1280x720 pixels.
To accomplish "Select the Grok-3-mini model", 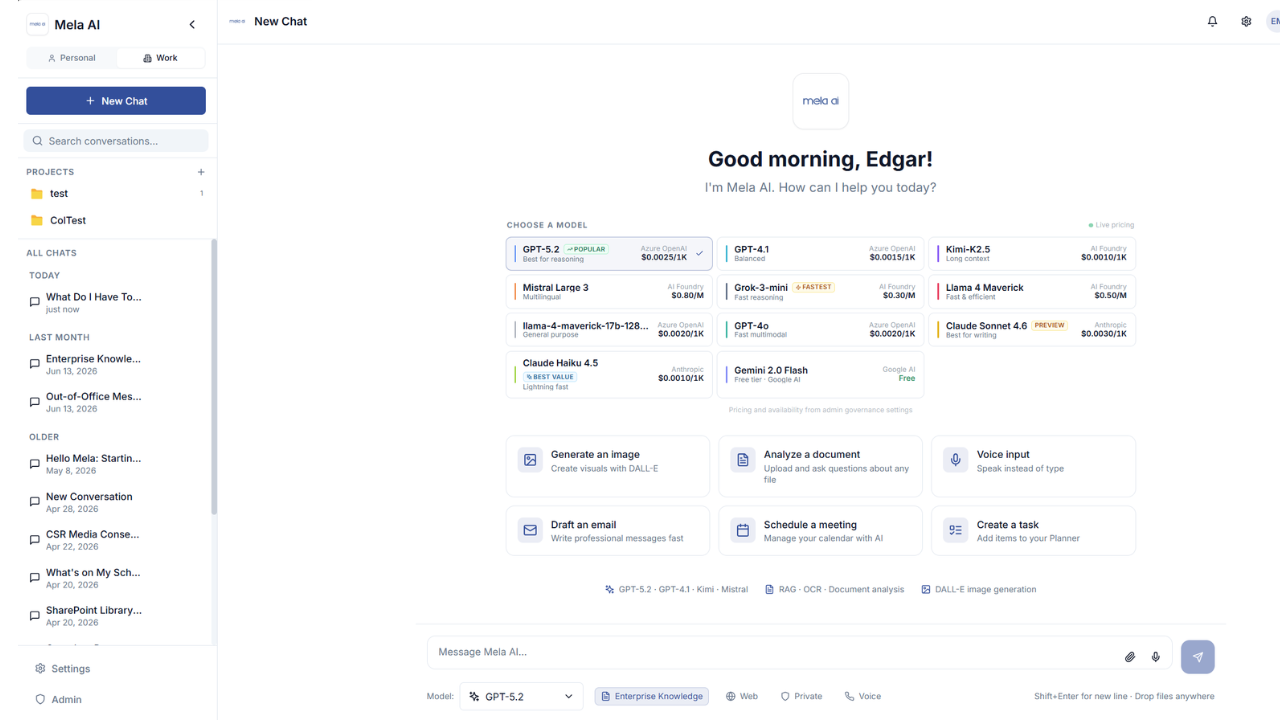I will (x=821, y=292).
